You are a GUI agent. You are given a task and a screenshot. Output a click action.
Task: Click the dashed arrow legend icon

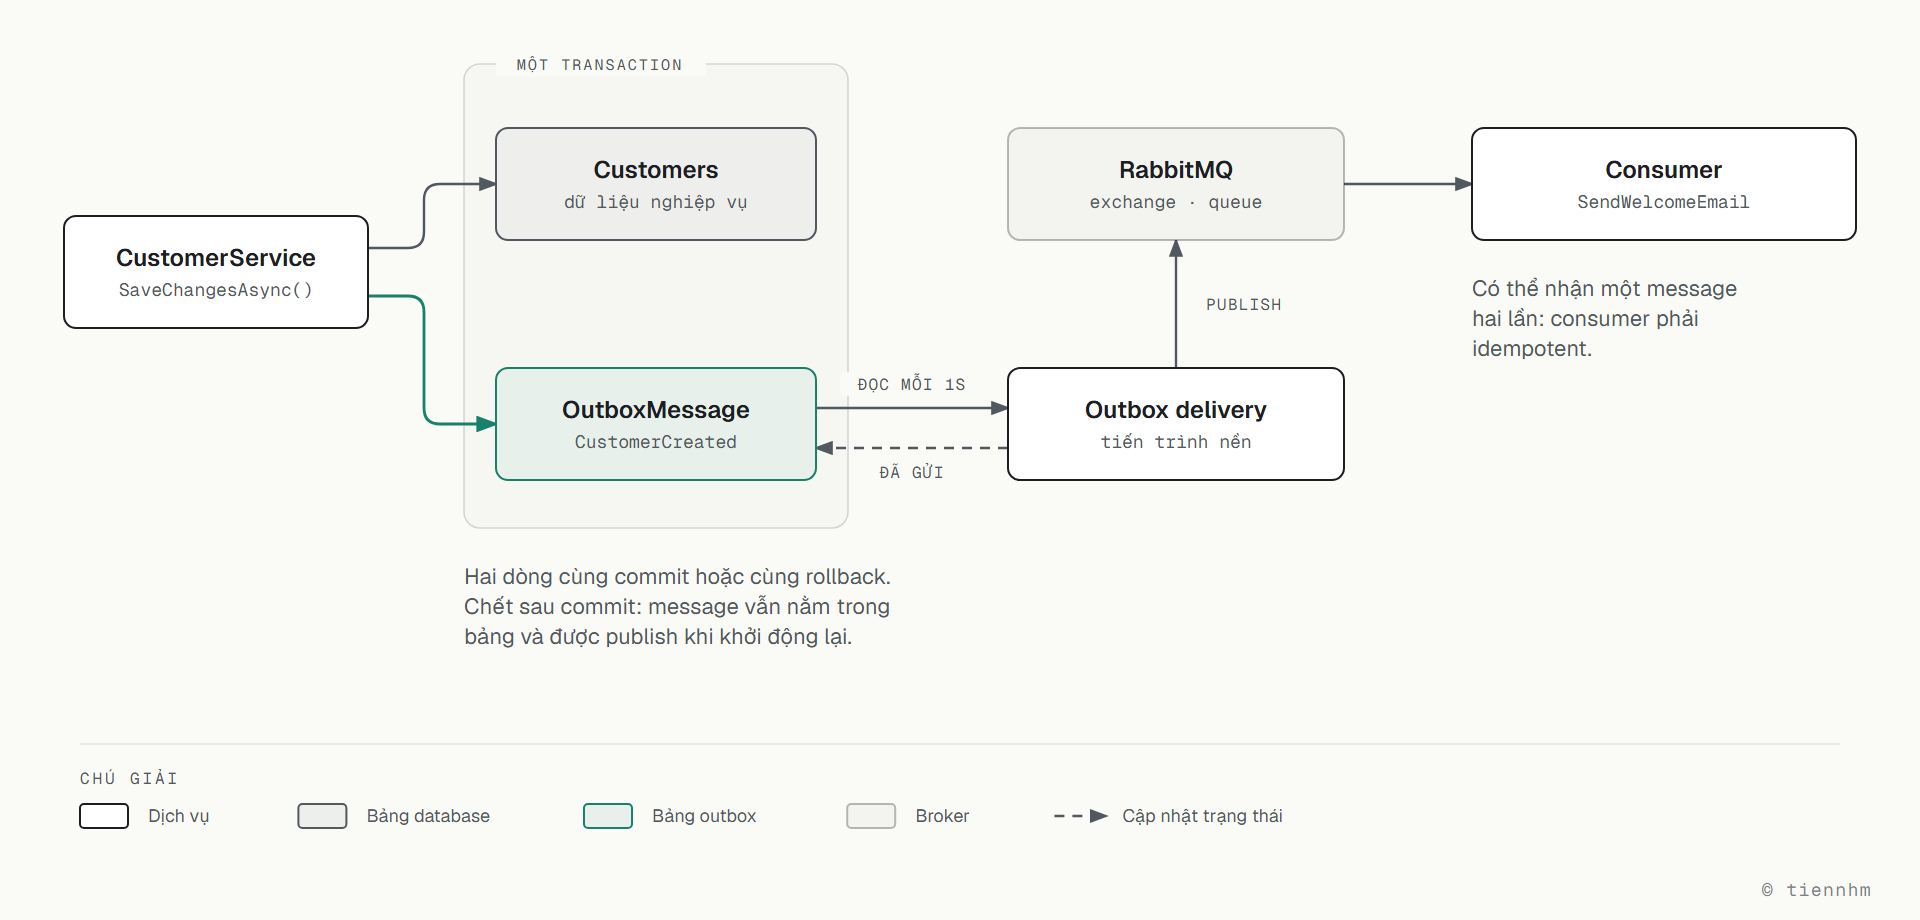pyautogui.click(x=1081, y=816)
